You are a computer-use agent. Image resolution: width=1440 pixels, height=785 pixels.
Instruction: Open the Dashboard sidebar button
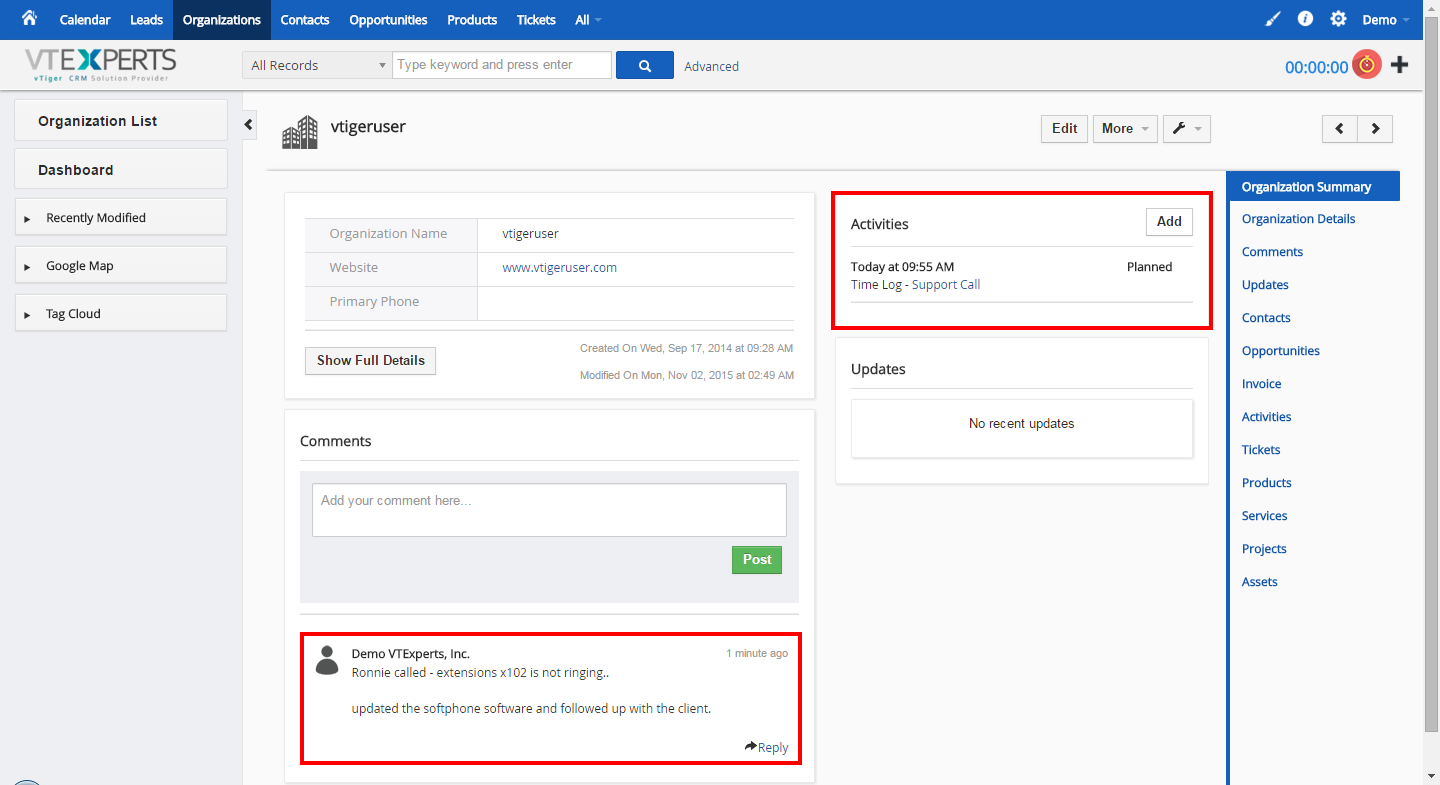tap(121, 169)
